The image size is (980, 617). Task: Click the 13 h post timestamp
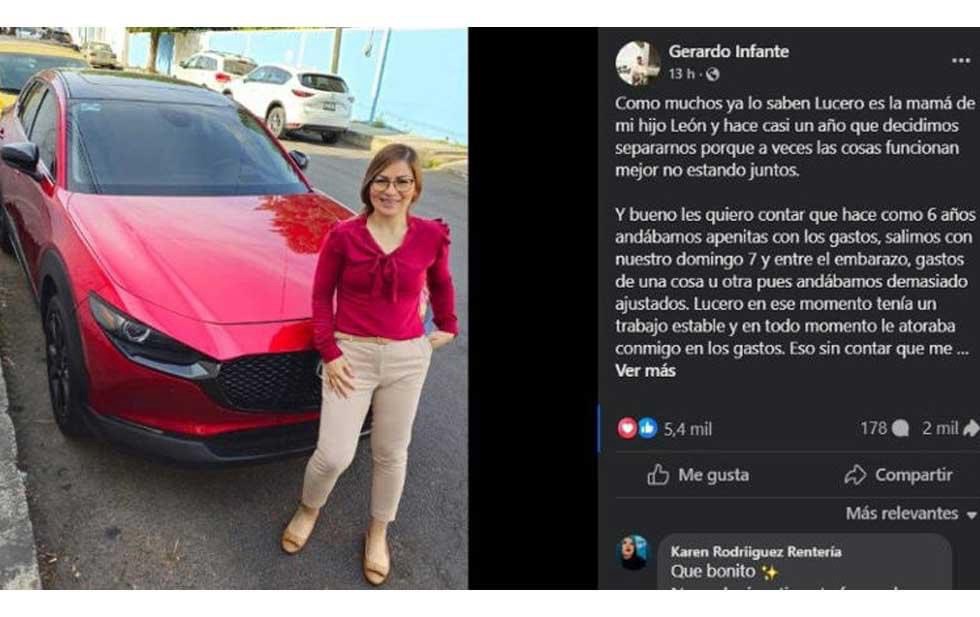[x=681, y=74]
